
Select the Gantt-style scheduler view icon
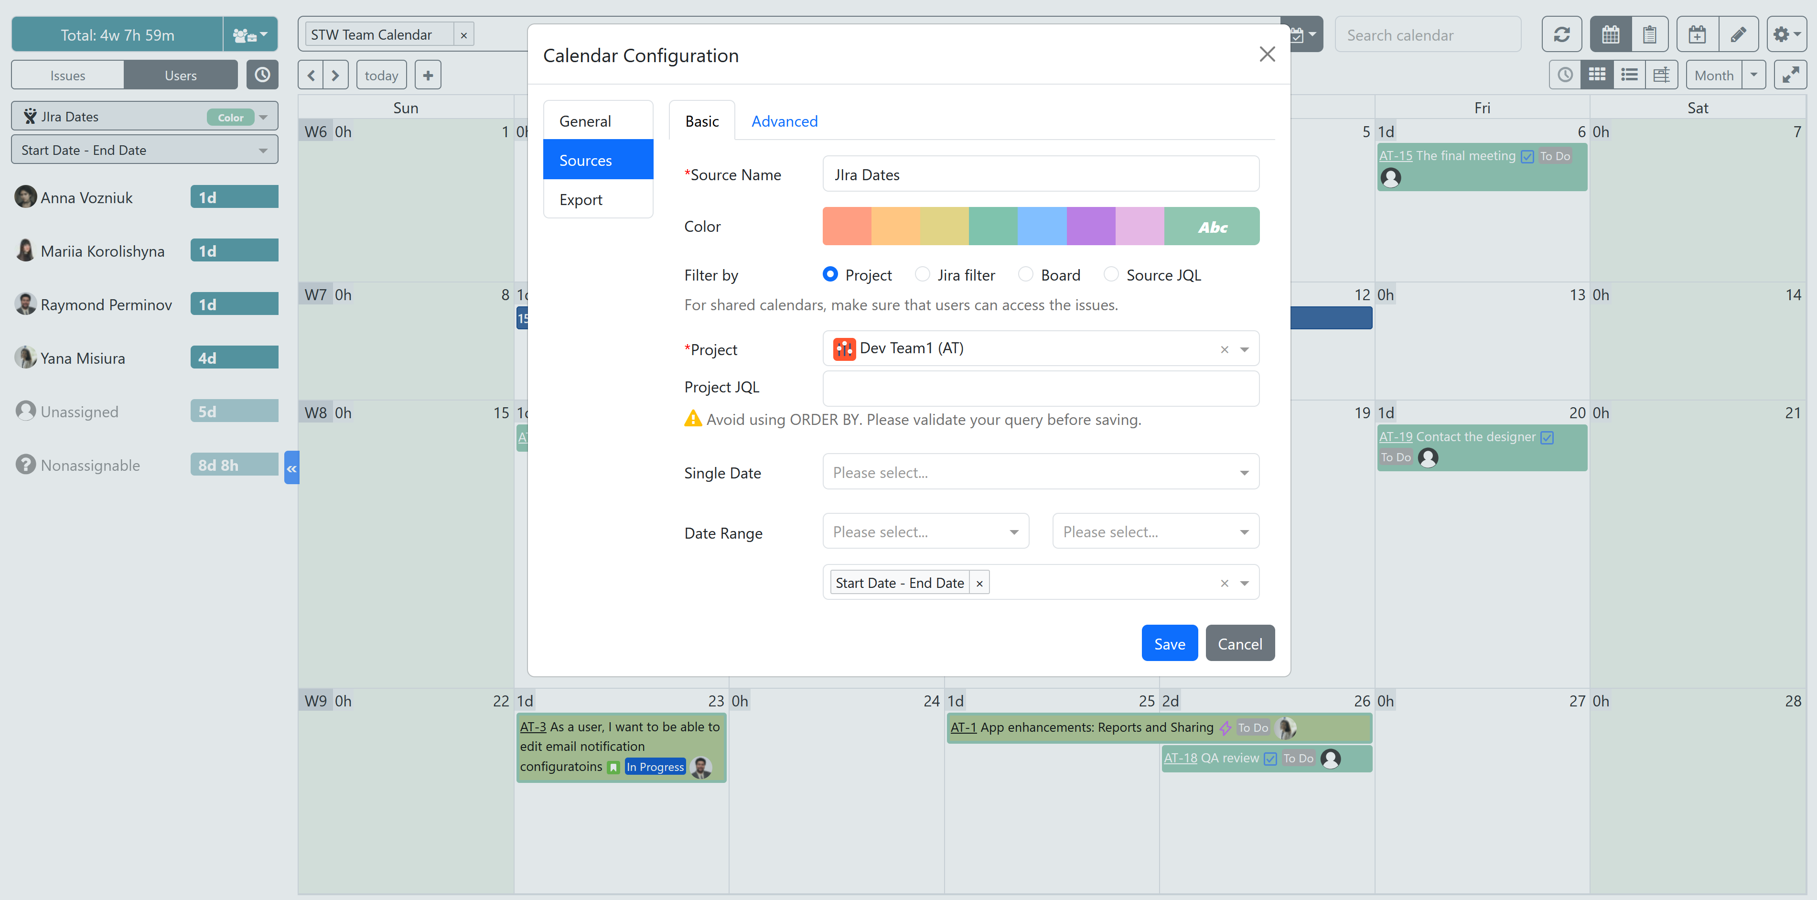(1662, 74)
